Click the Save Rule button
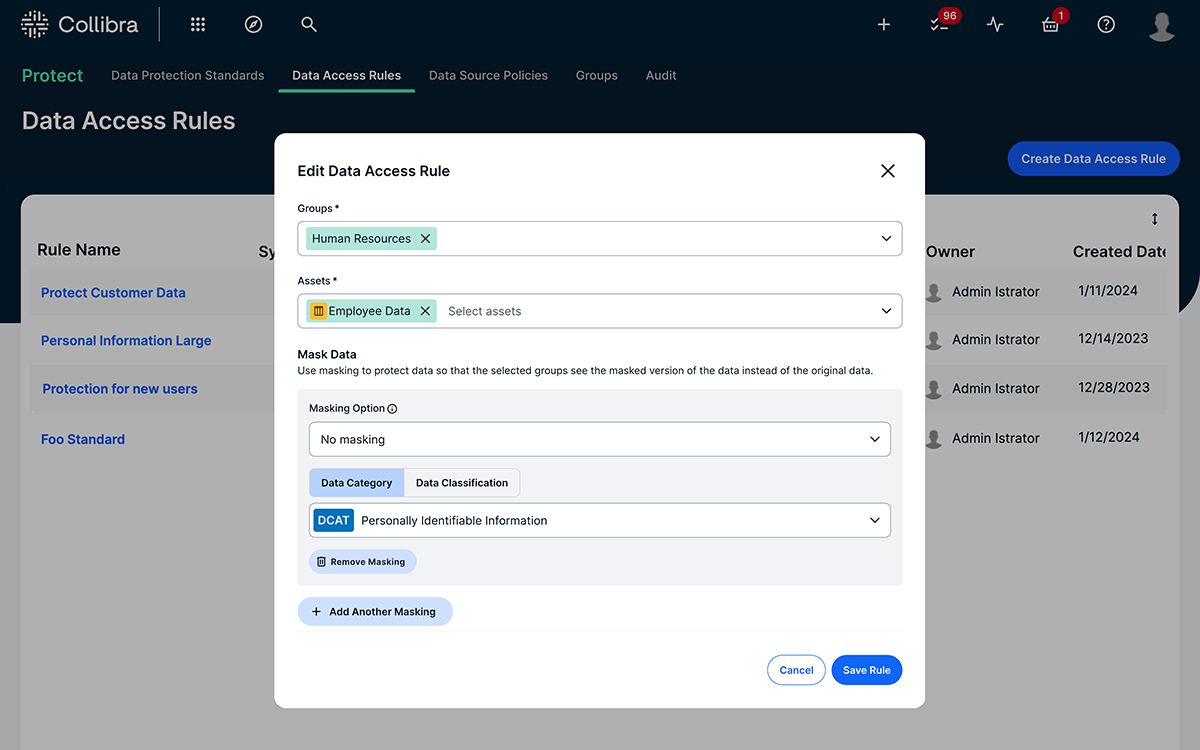 click(866, 670)
